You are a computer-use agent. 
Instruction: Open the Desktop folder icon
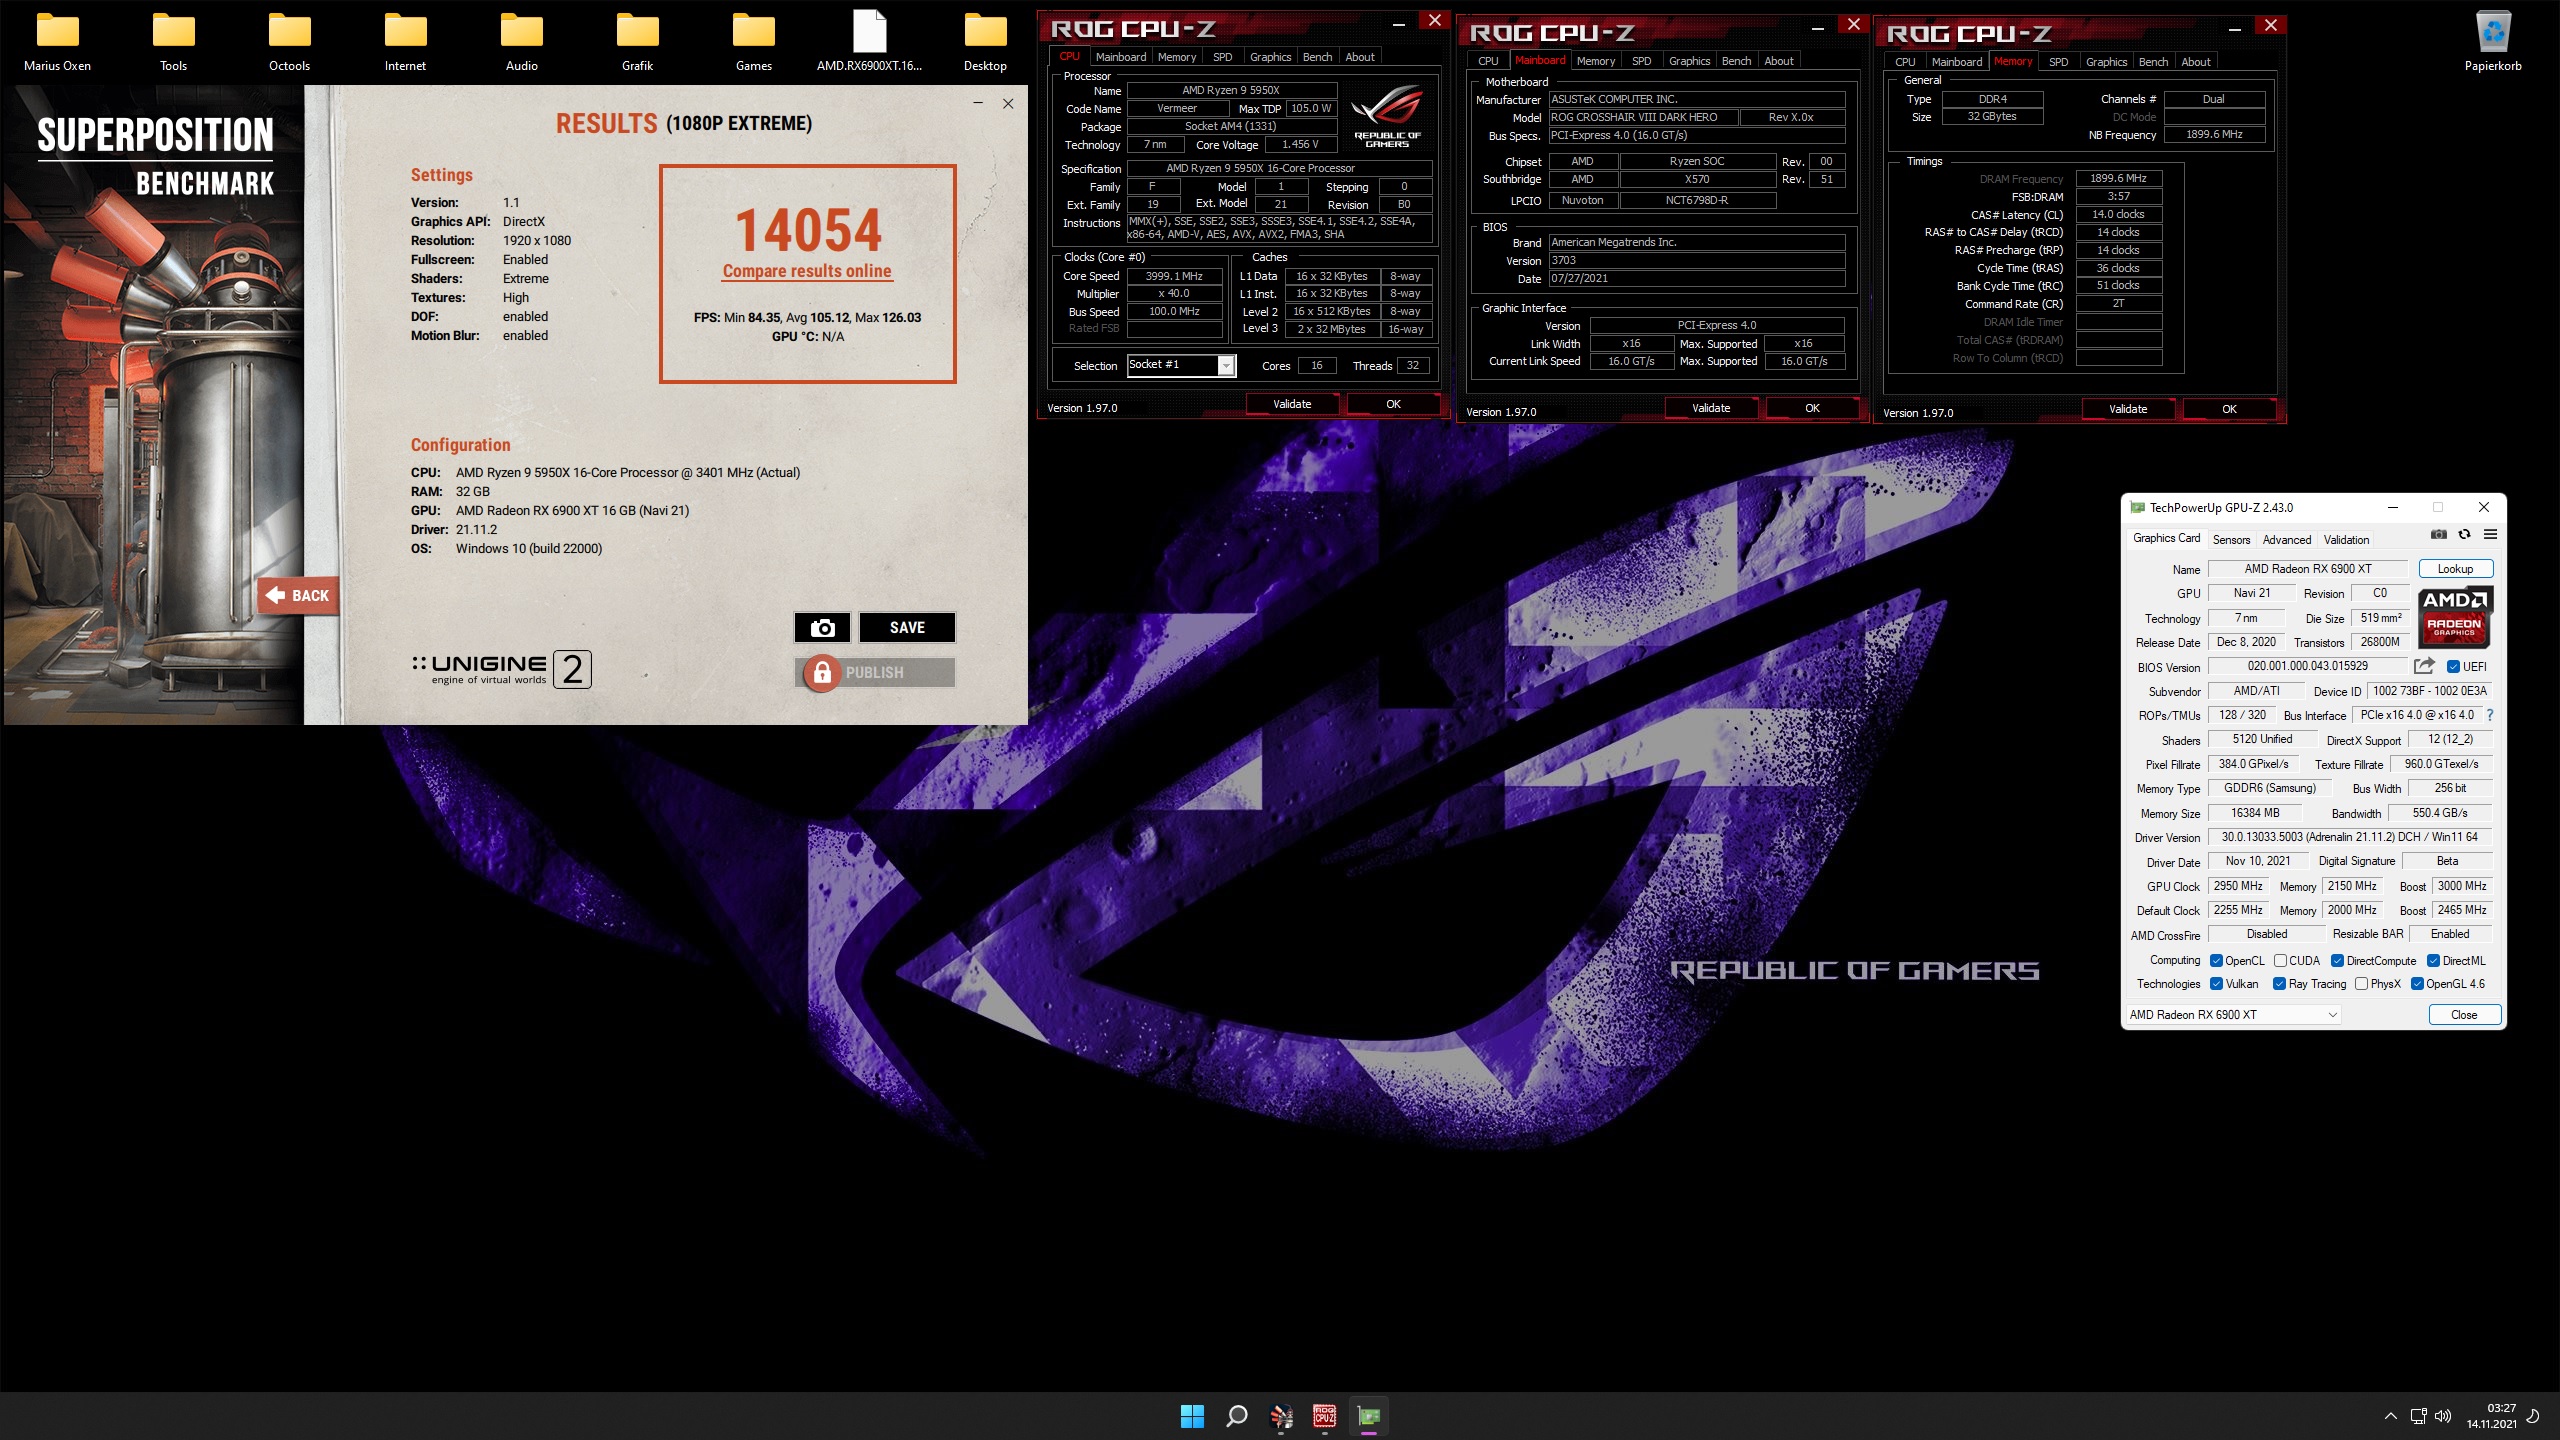(x=985, y=41)
